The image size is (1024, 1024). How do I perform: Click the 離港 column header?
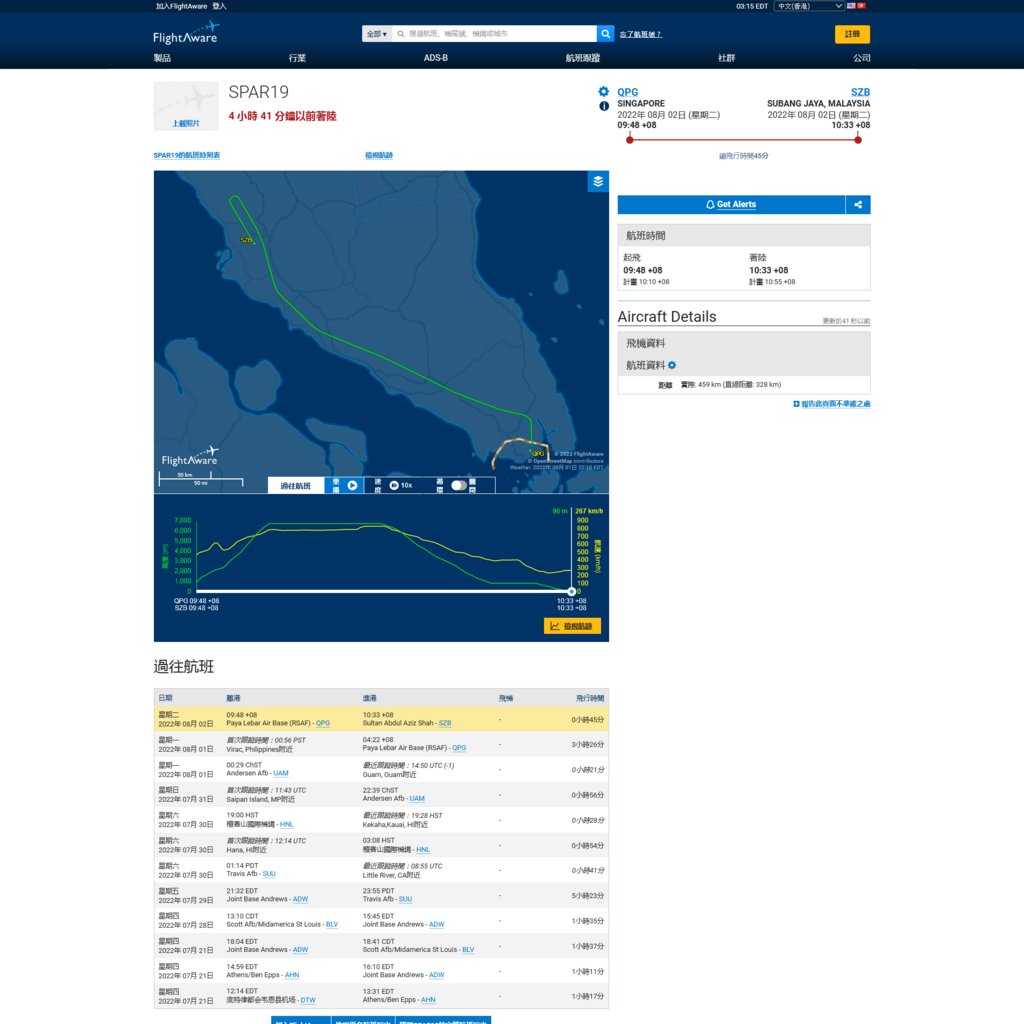(x=233, y=698)
